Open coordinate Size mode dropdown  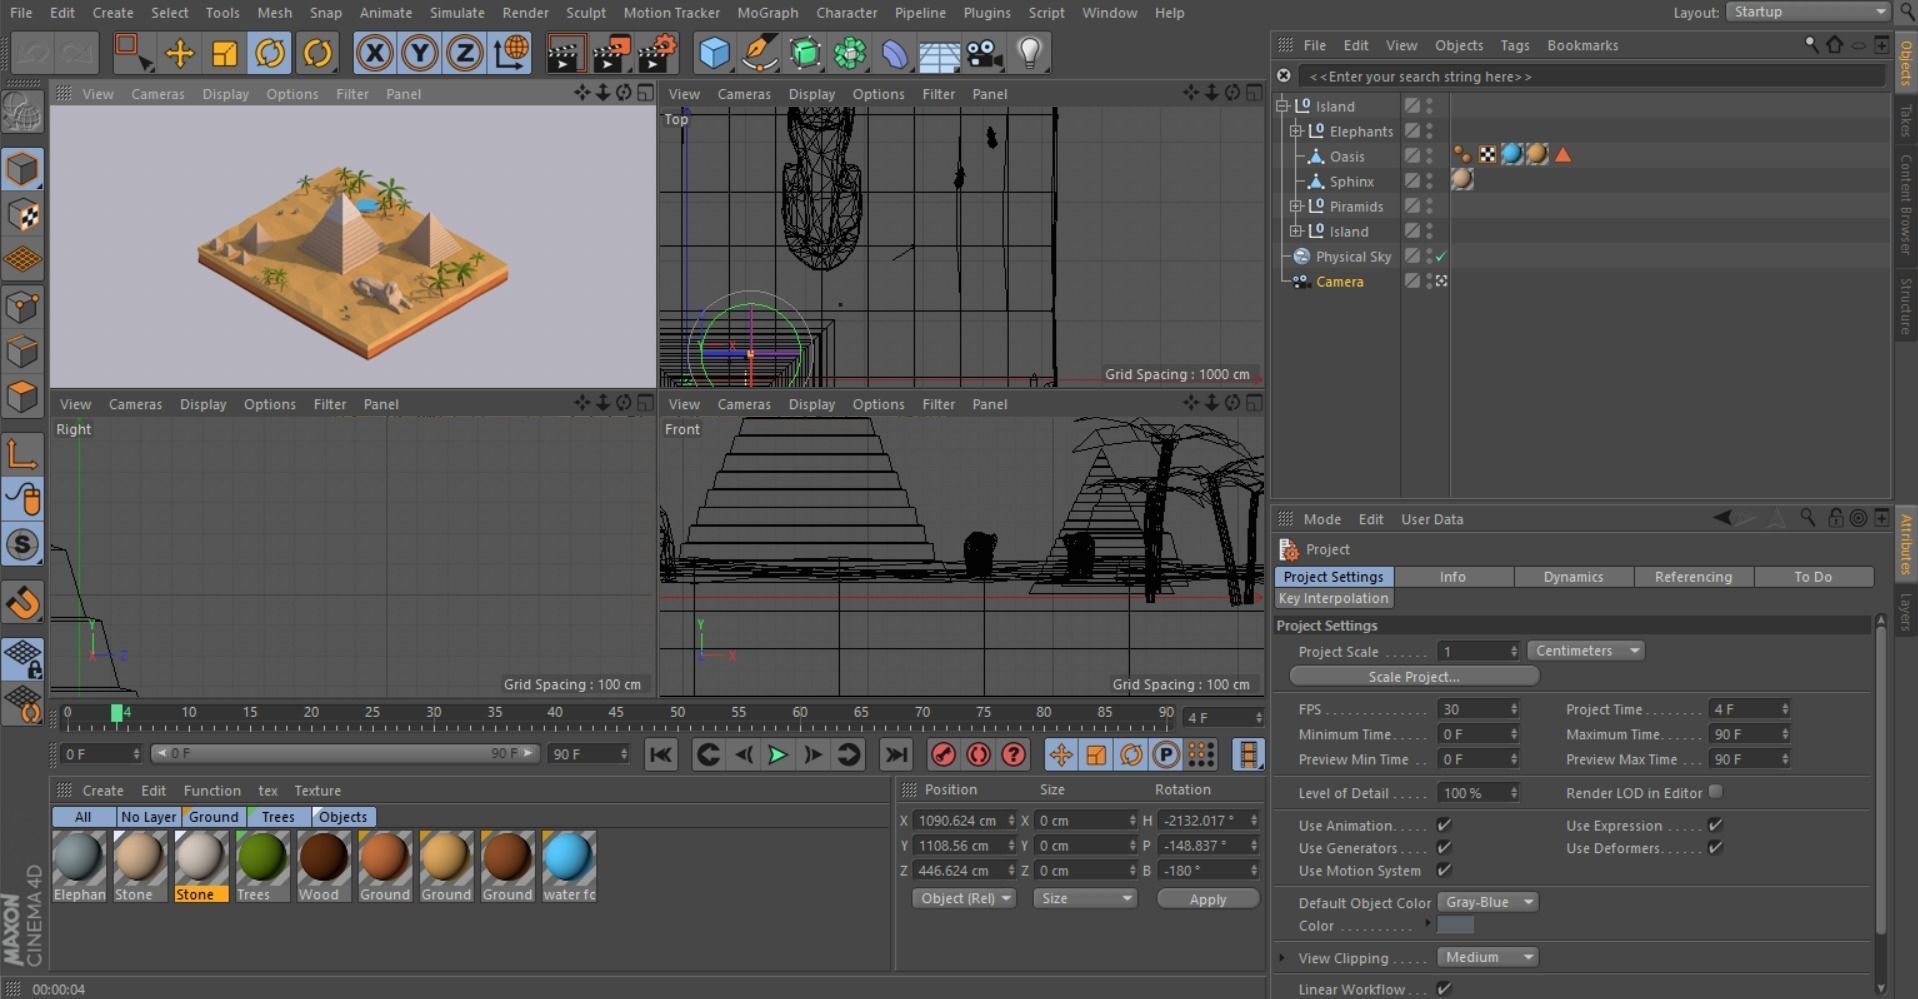(x=1085, y=898)
